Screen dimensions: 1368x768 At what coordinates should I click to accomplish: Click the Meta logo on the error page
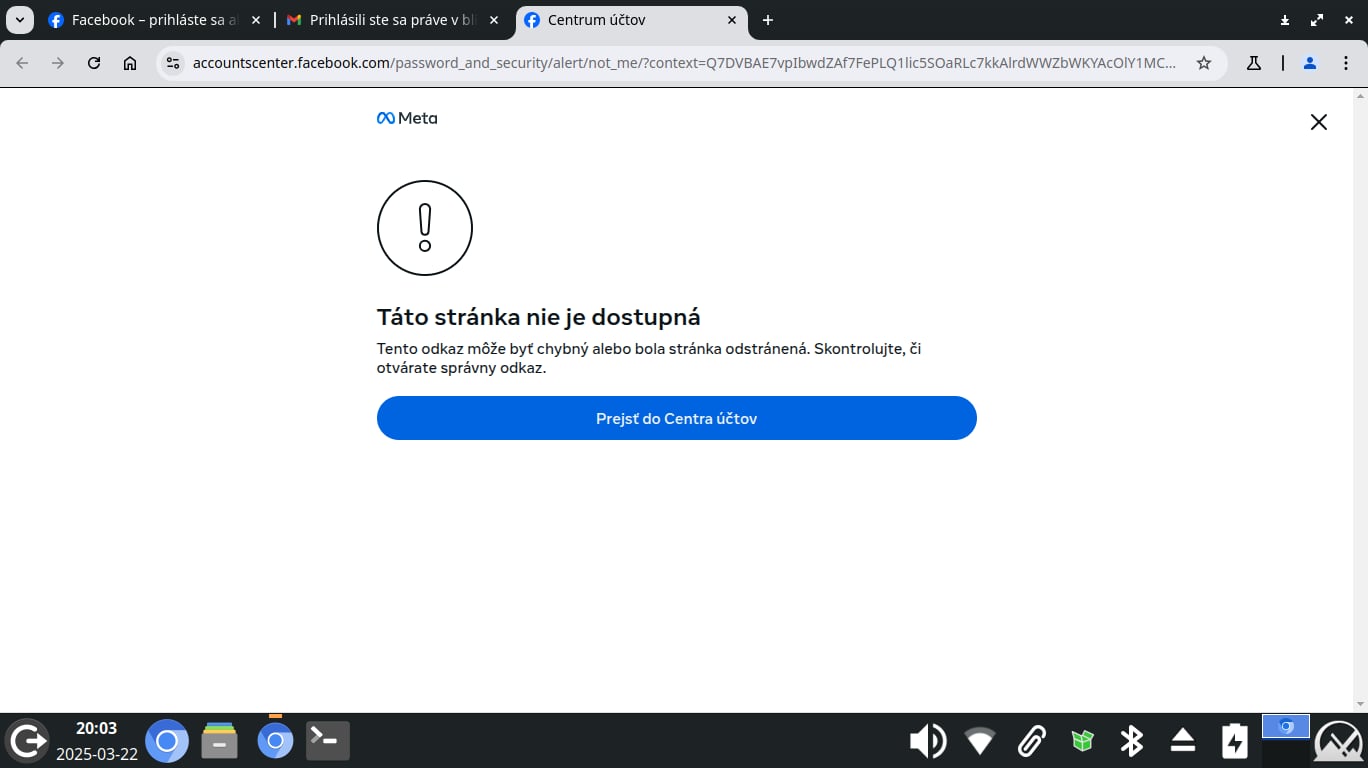pos(406,117)
